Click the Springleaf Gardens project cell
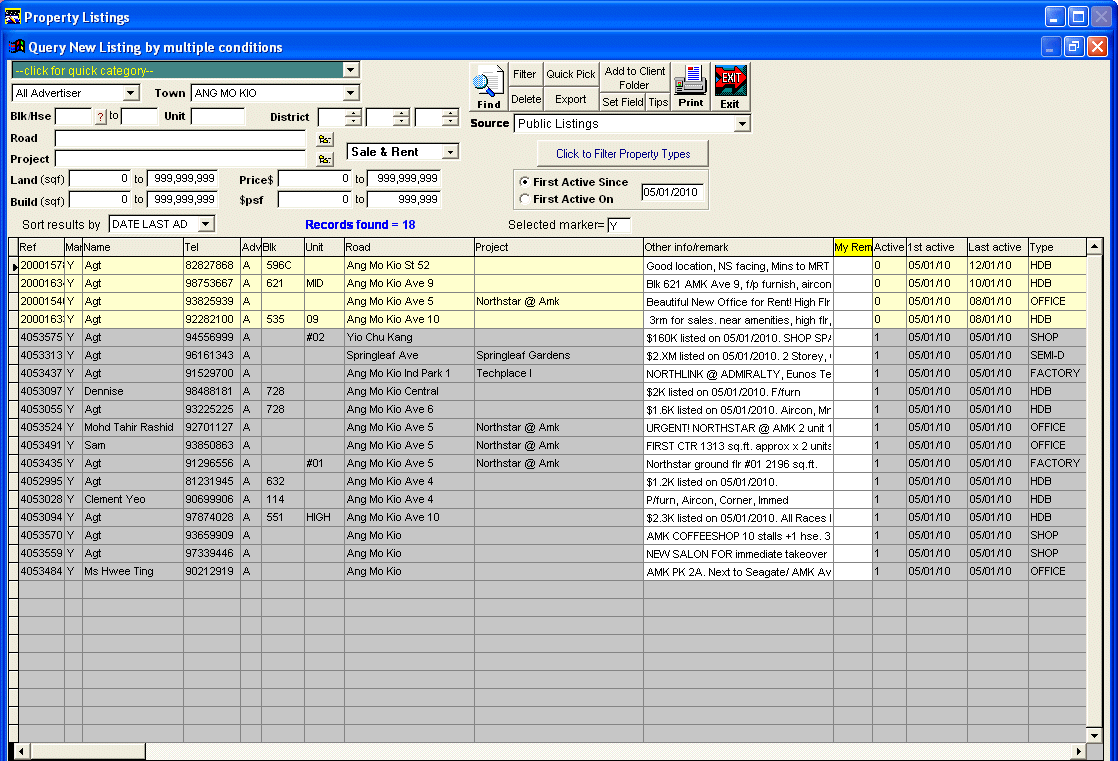 coord(558,355)
